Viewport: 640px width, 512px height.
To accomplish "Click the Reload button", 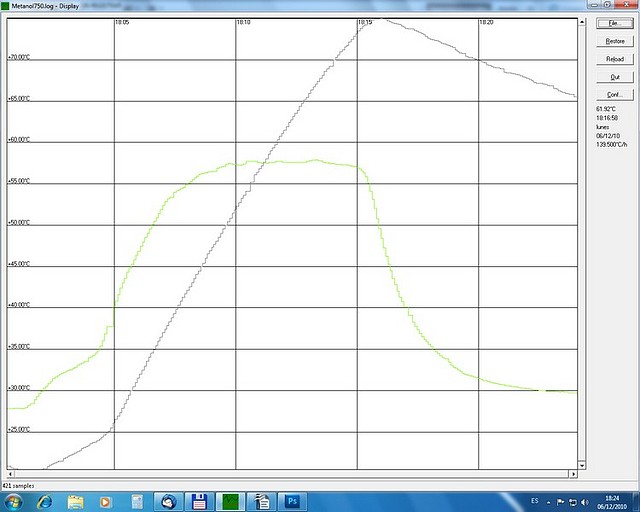I will (x=615, y=59).
